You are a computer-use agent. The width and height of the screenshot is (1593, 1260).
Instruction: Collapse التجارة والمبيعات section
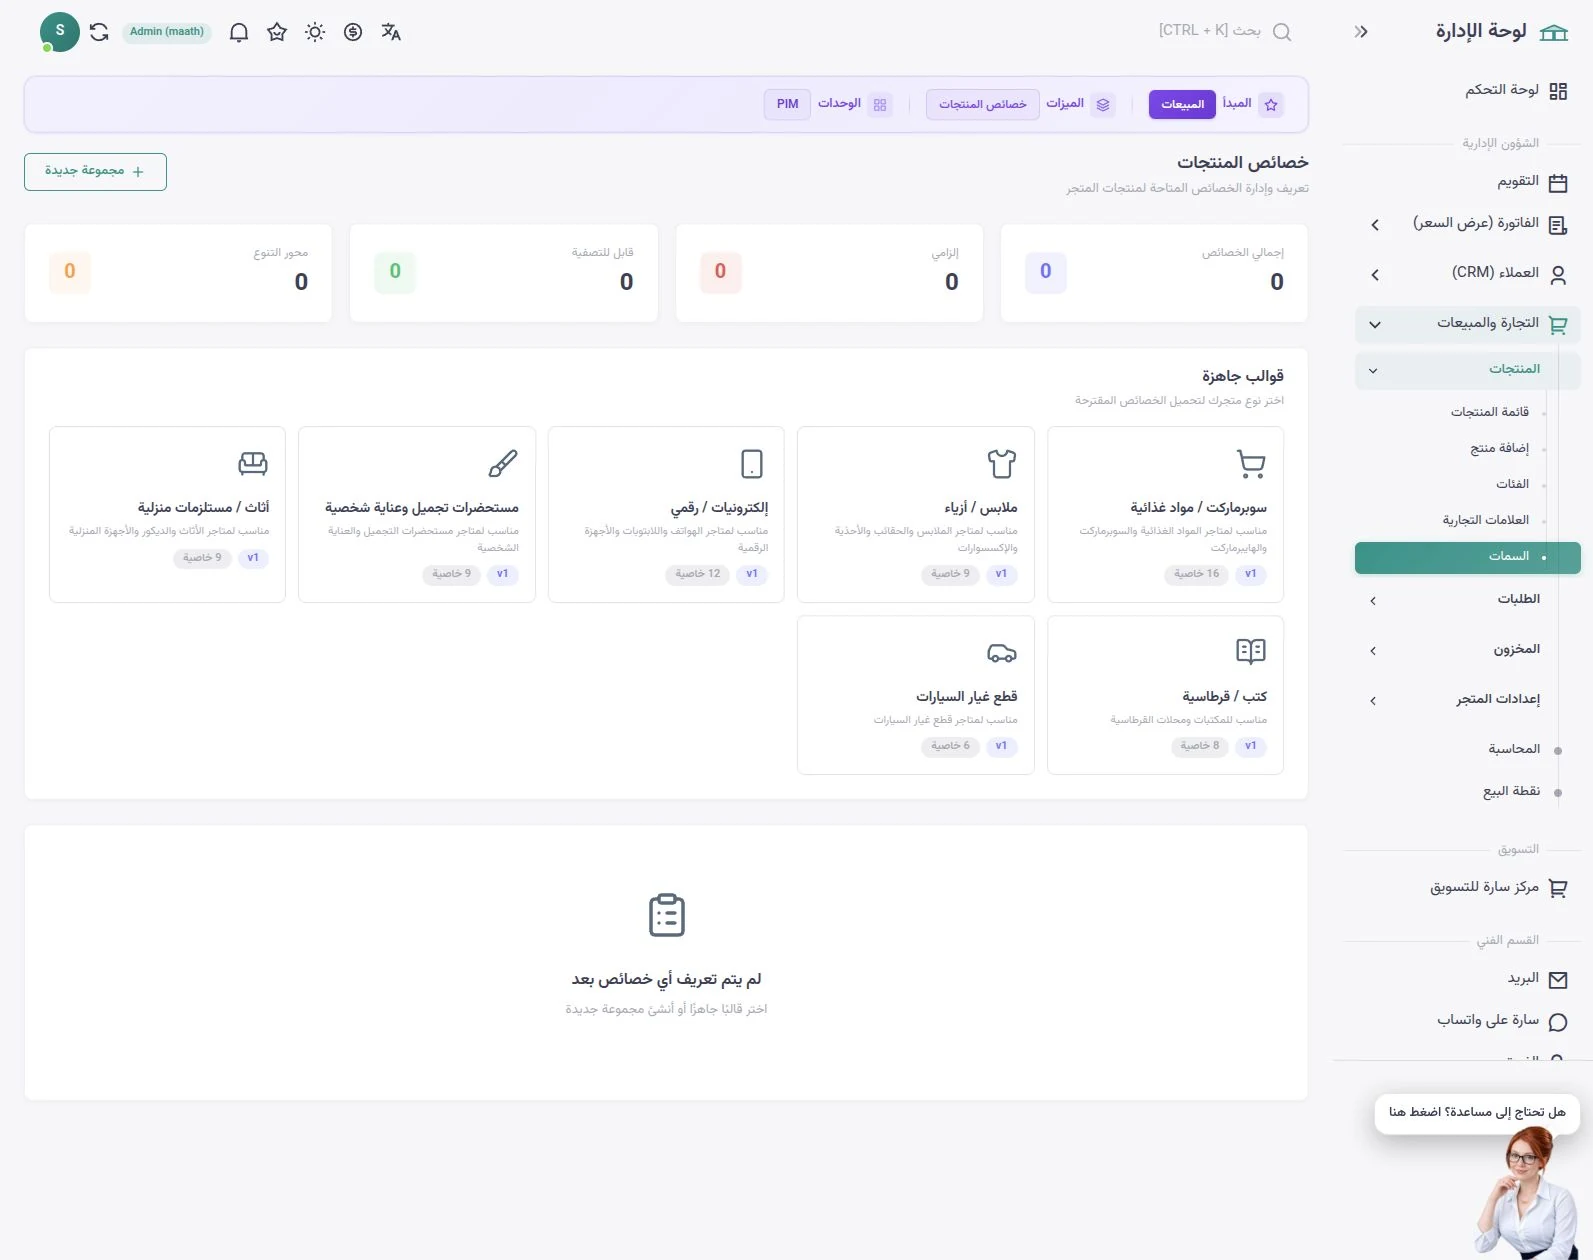(1467, 324)
